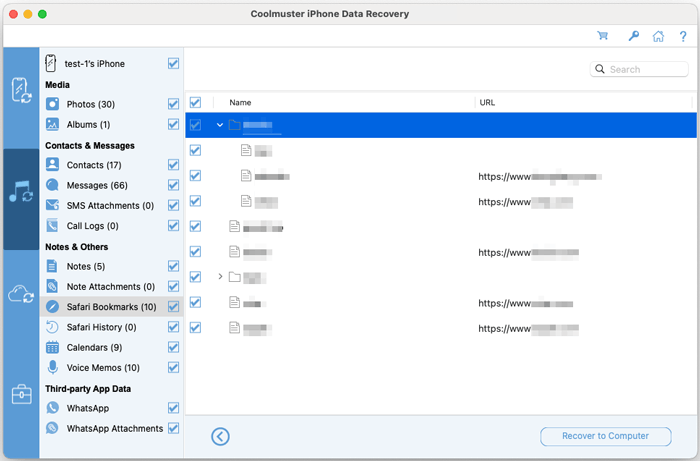Go to home via house icon
The width and height of the screenshot is (700, 461).
[658, 36]
